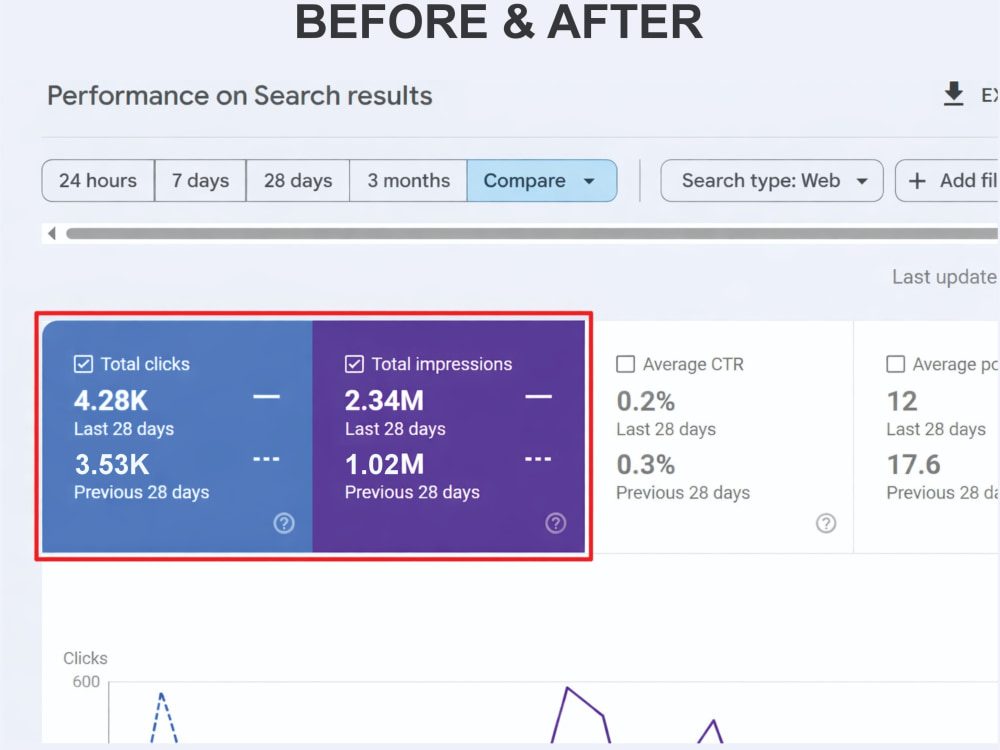Click the Last update text
This screenshot has width=1000, height=750.
point(944,277)
